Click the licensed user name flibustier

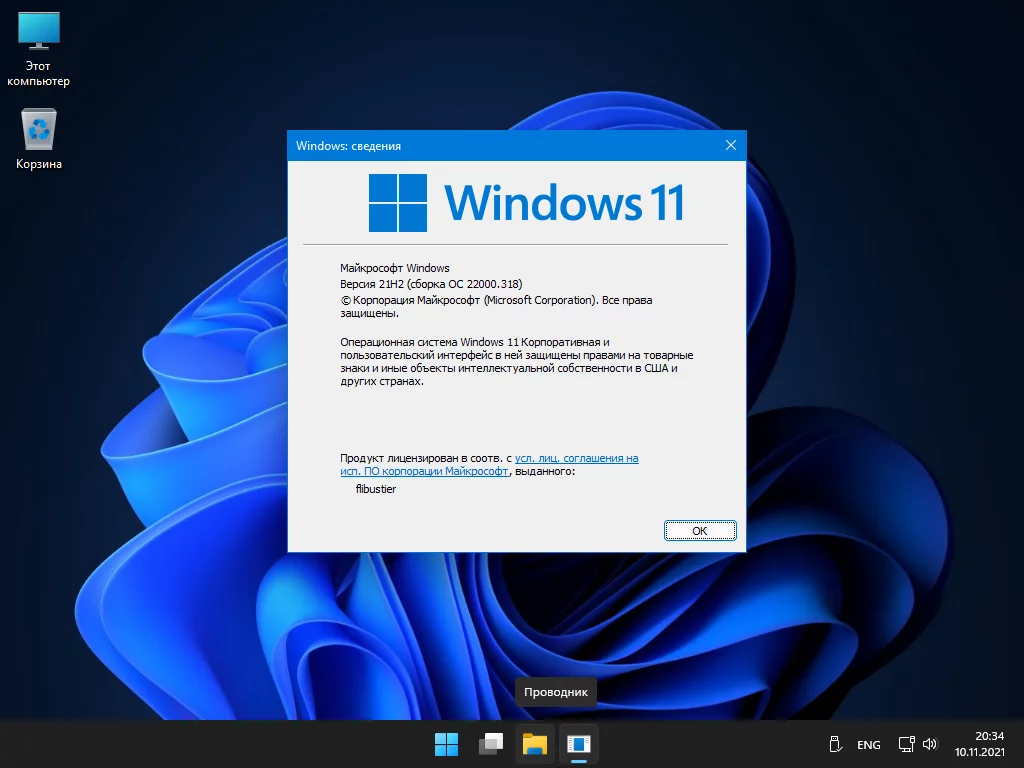(x=376, y=489)
